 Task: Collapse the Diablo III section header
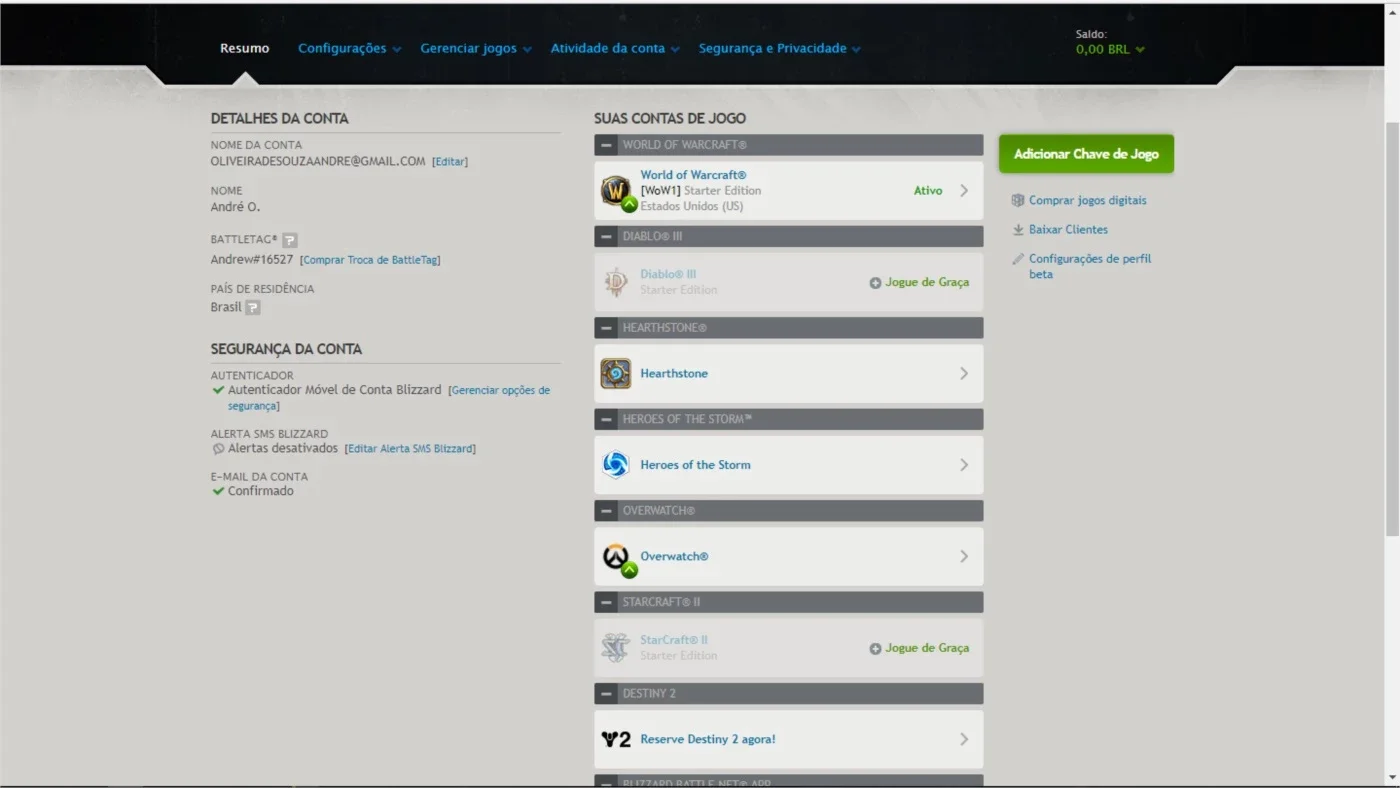[606, 237]
